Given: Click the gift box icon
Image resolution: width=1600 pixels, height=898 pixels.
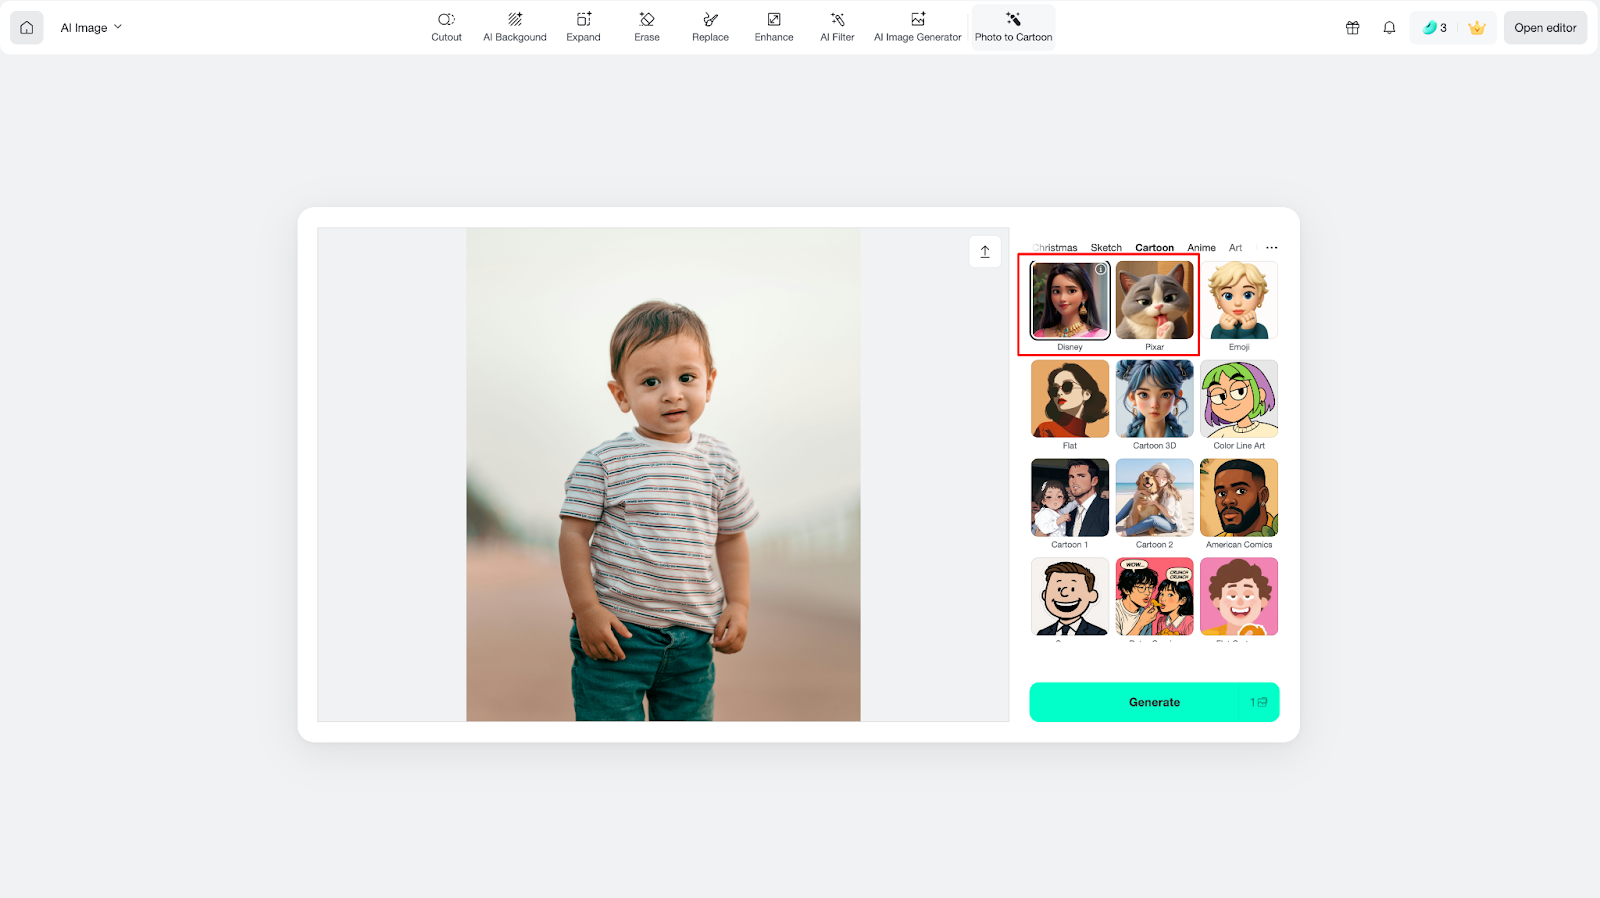Looking at the screenshot, I should pos(1352,28).
